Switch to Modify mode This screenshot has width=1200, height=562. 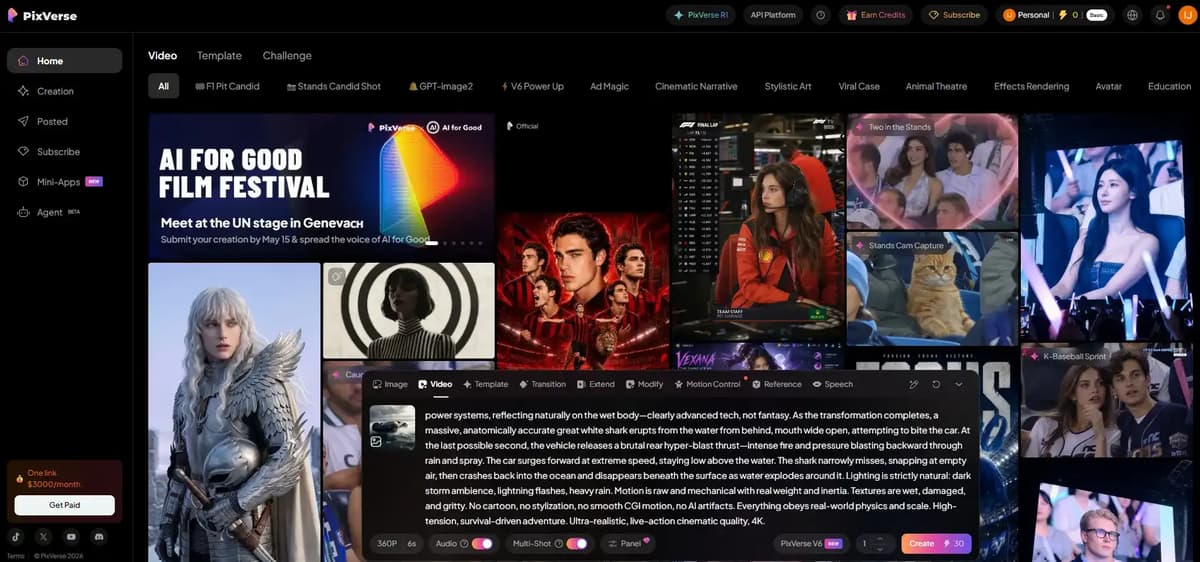[644, 384]
